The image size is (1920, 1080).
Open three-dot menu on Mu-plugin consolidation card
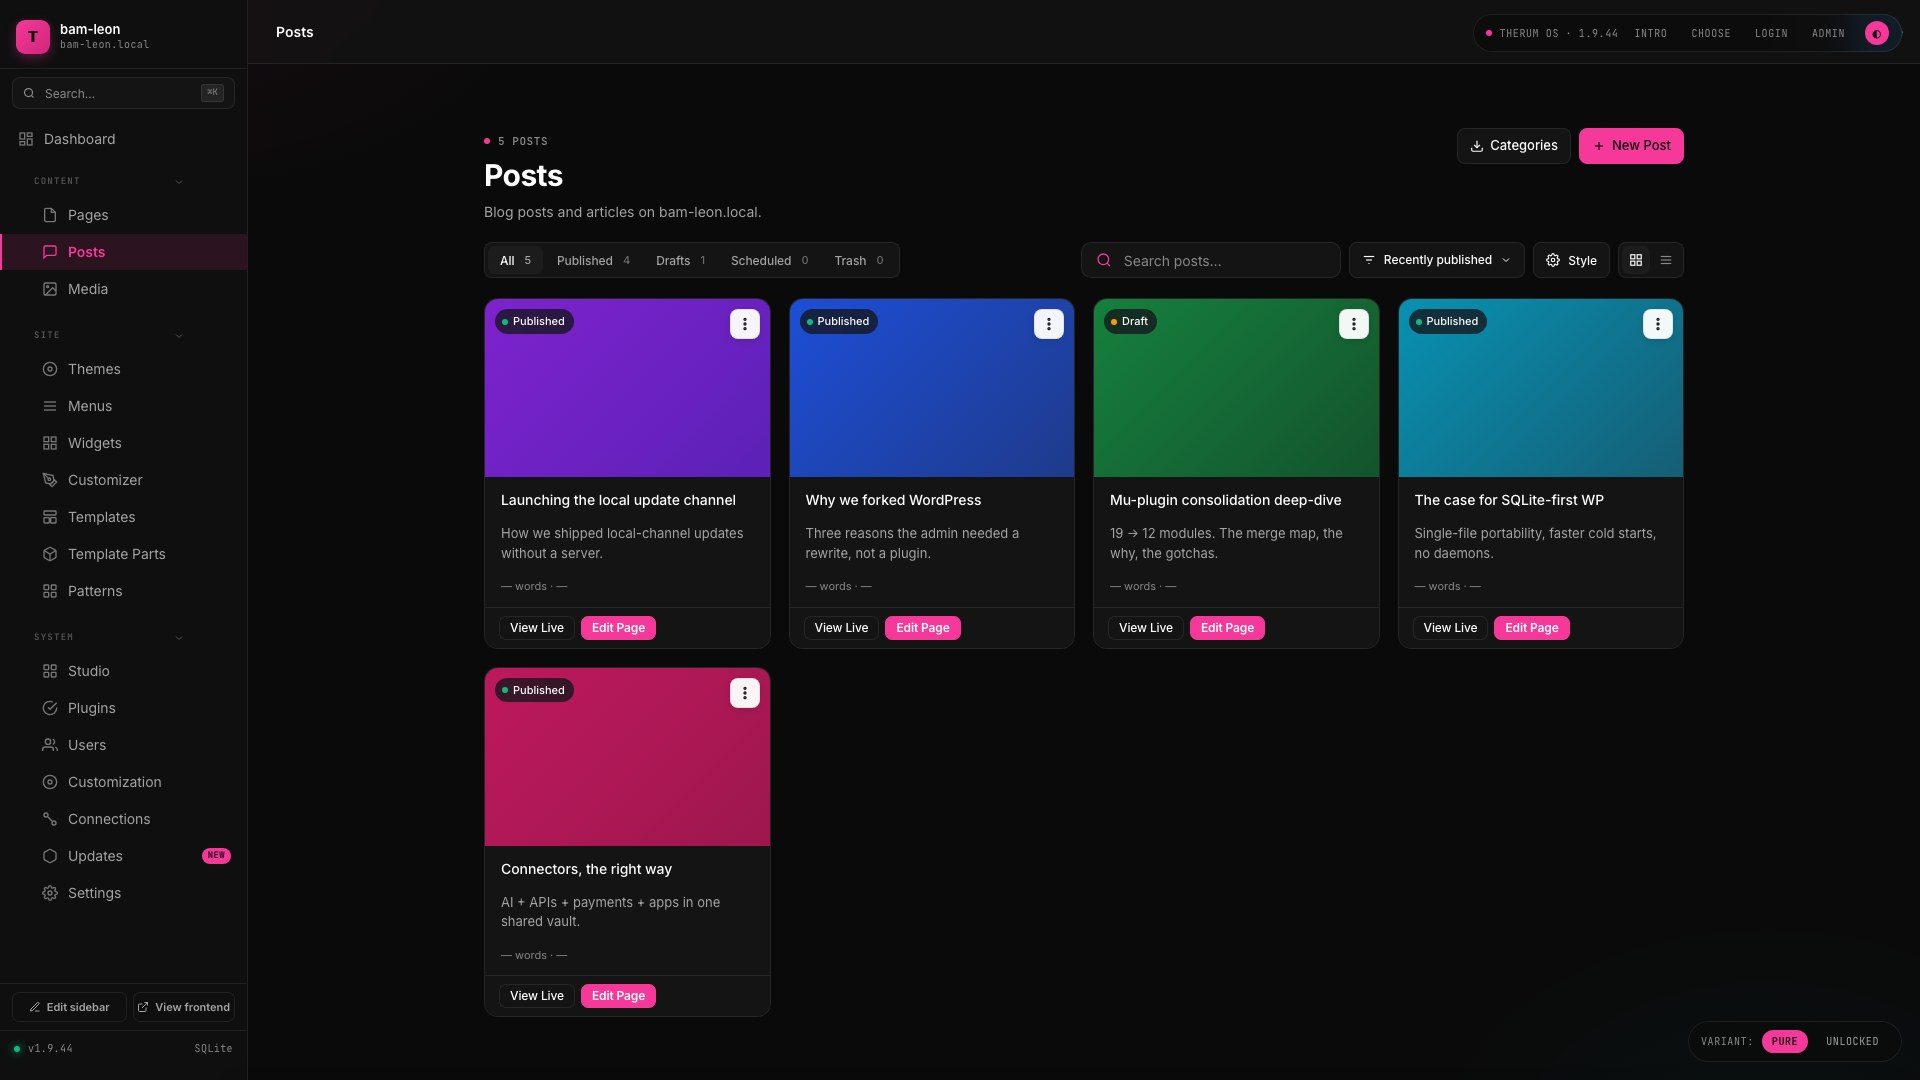(1353, 324)
